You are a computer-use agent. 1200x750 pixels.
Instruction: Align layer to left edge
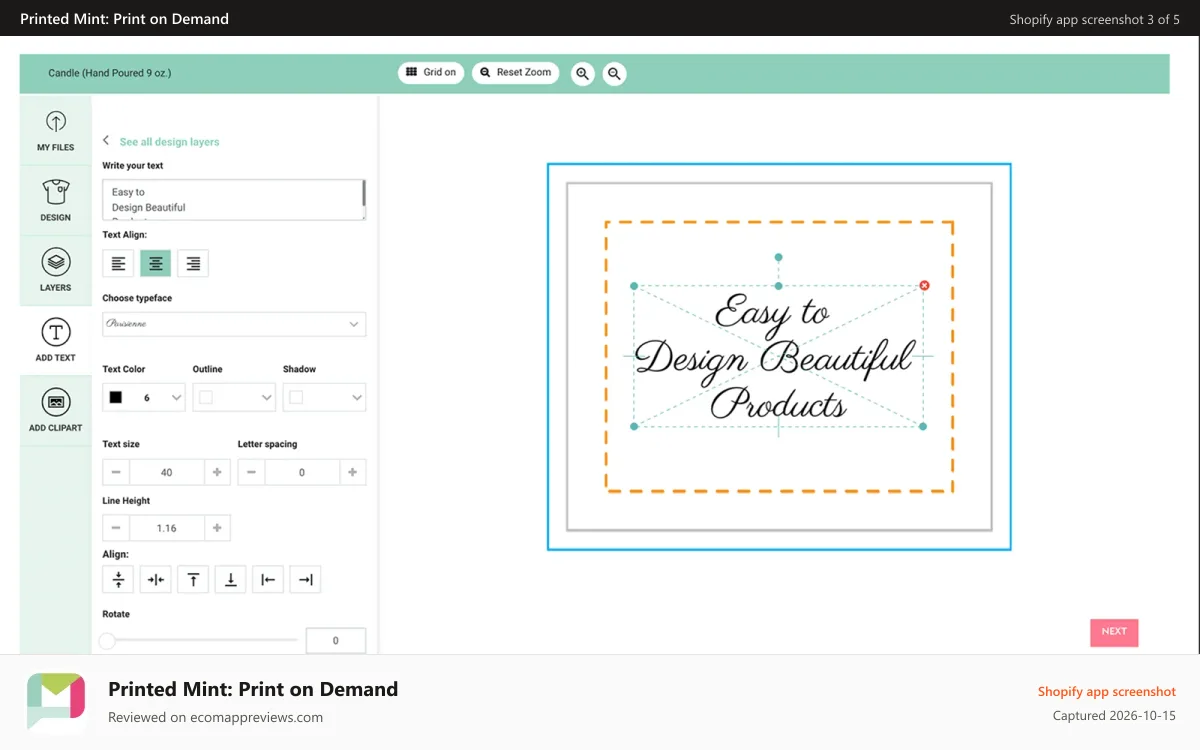(268, 579)
